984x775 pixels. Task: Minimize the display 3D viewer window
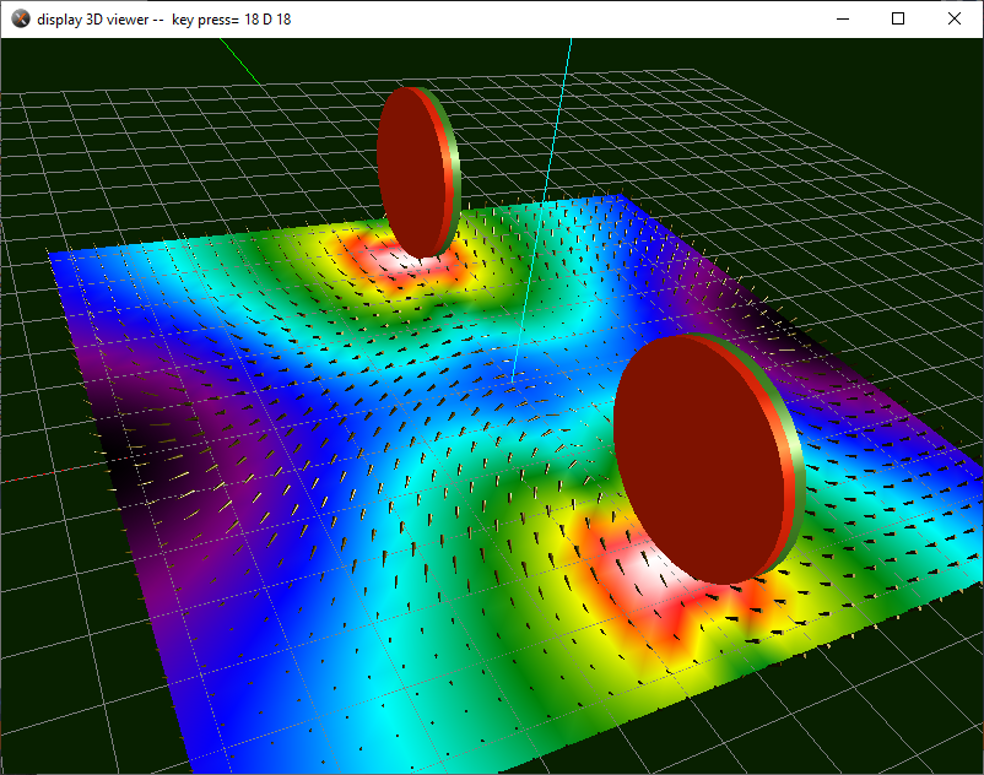[845, 19]
